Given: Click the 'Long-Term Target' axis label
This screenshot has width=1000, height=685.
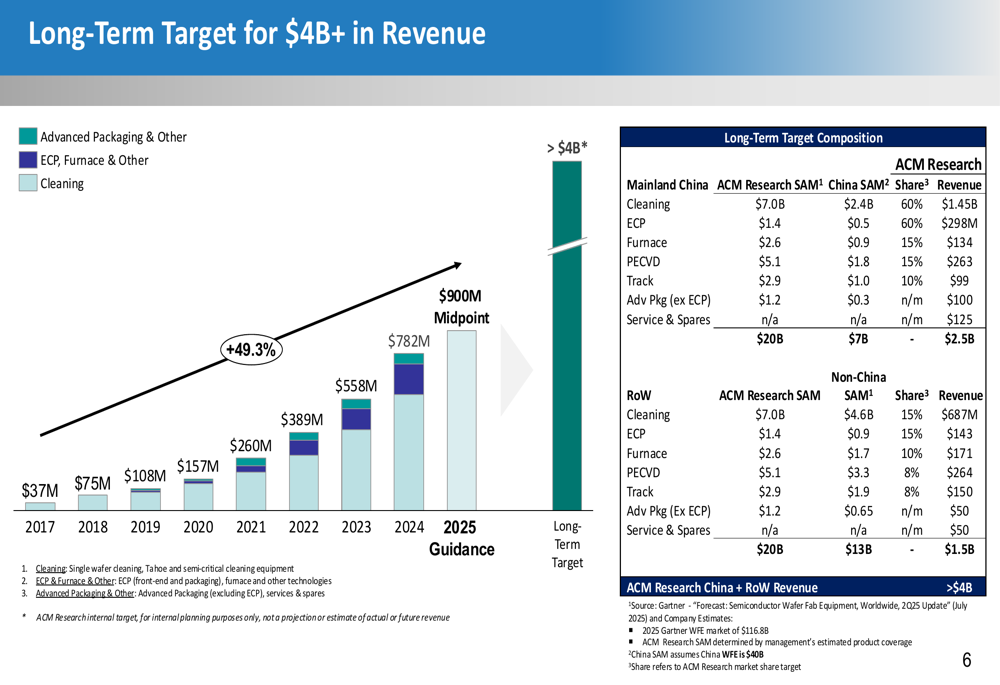Looking at the screenshot, I should click(x=567, y=544).
